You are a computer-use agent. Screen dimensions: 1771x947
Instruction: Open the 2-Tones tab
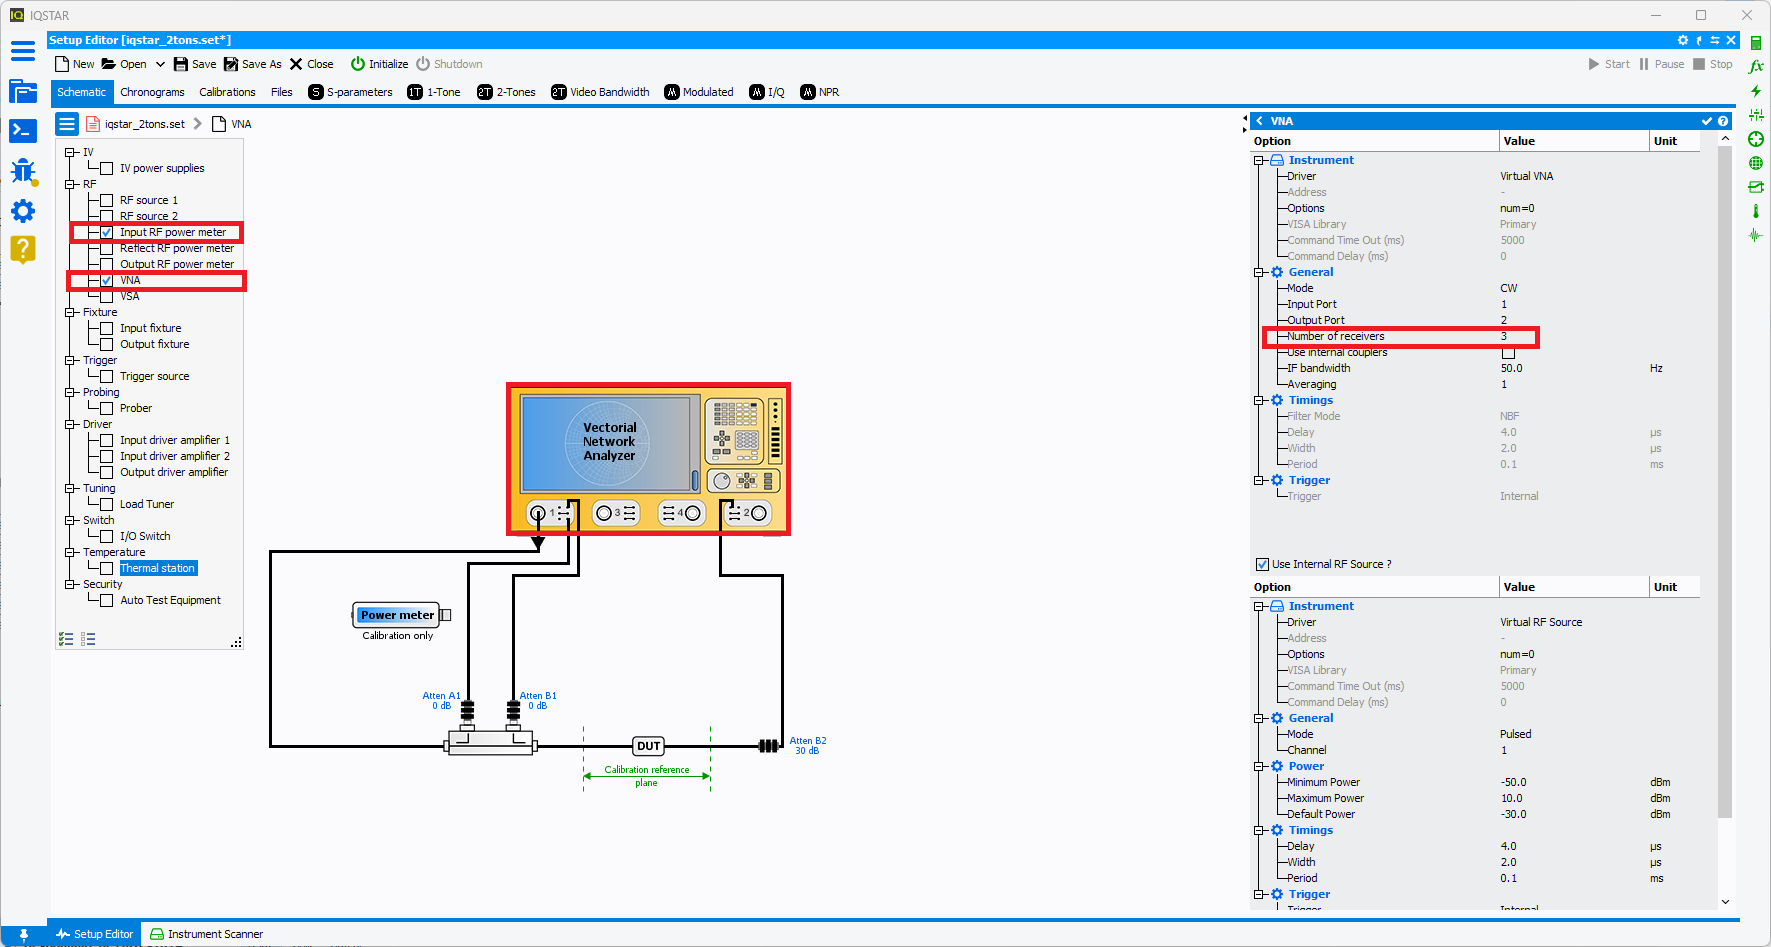click(506, 92)
